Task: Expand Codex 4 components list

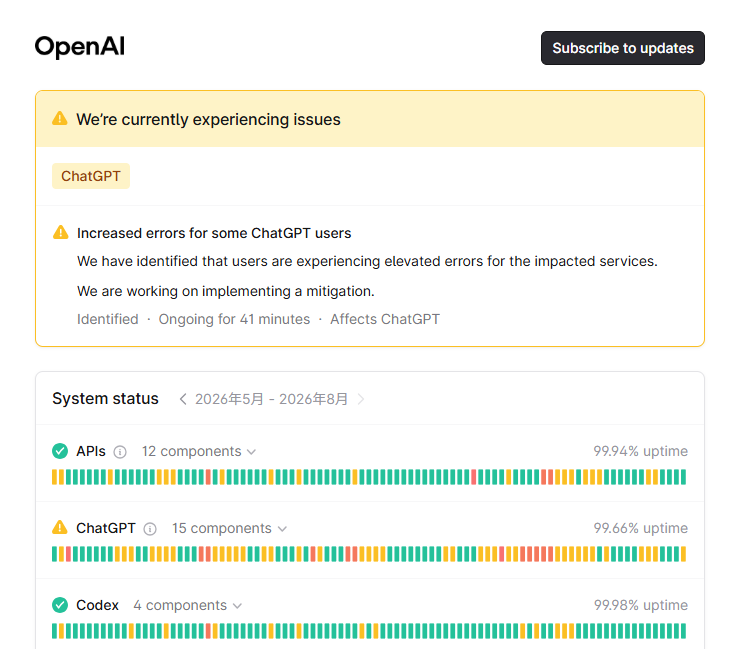Action: (188, 605)
